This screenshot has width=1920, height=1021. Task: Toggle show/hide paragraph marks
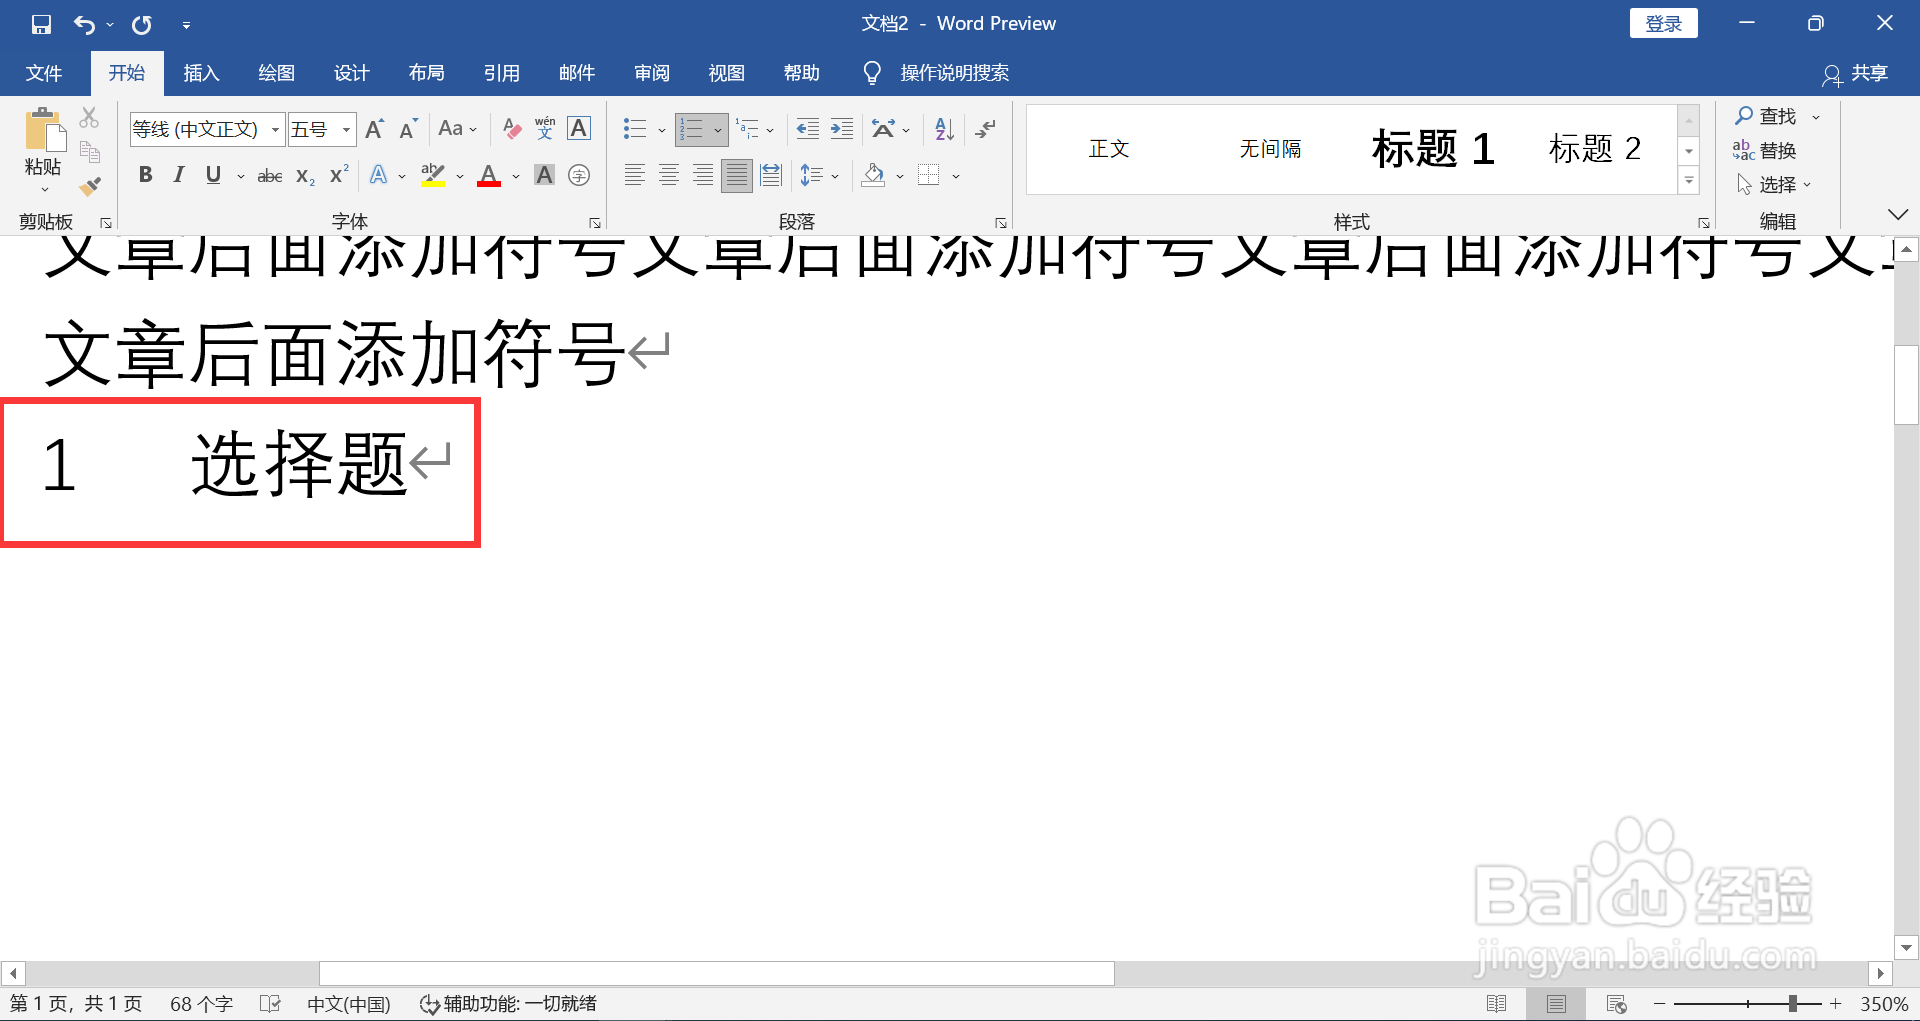[x=986, y=129]
